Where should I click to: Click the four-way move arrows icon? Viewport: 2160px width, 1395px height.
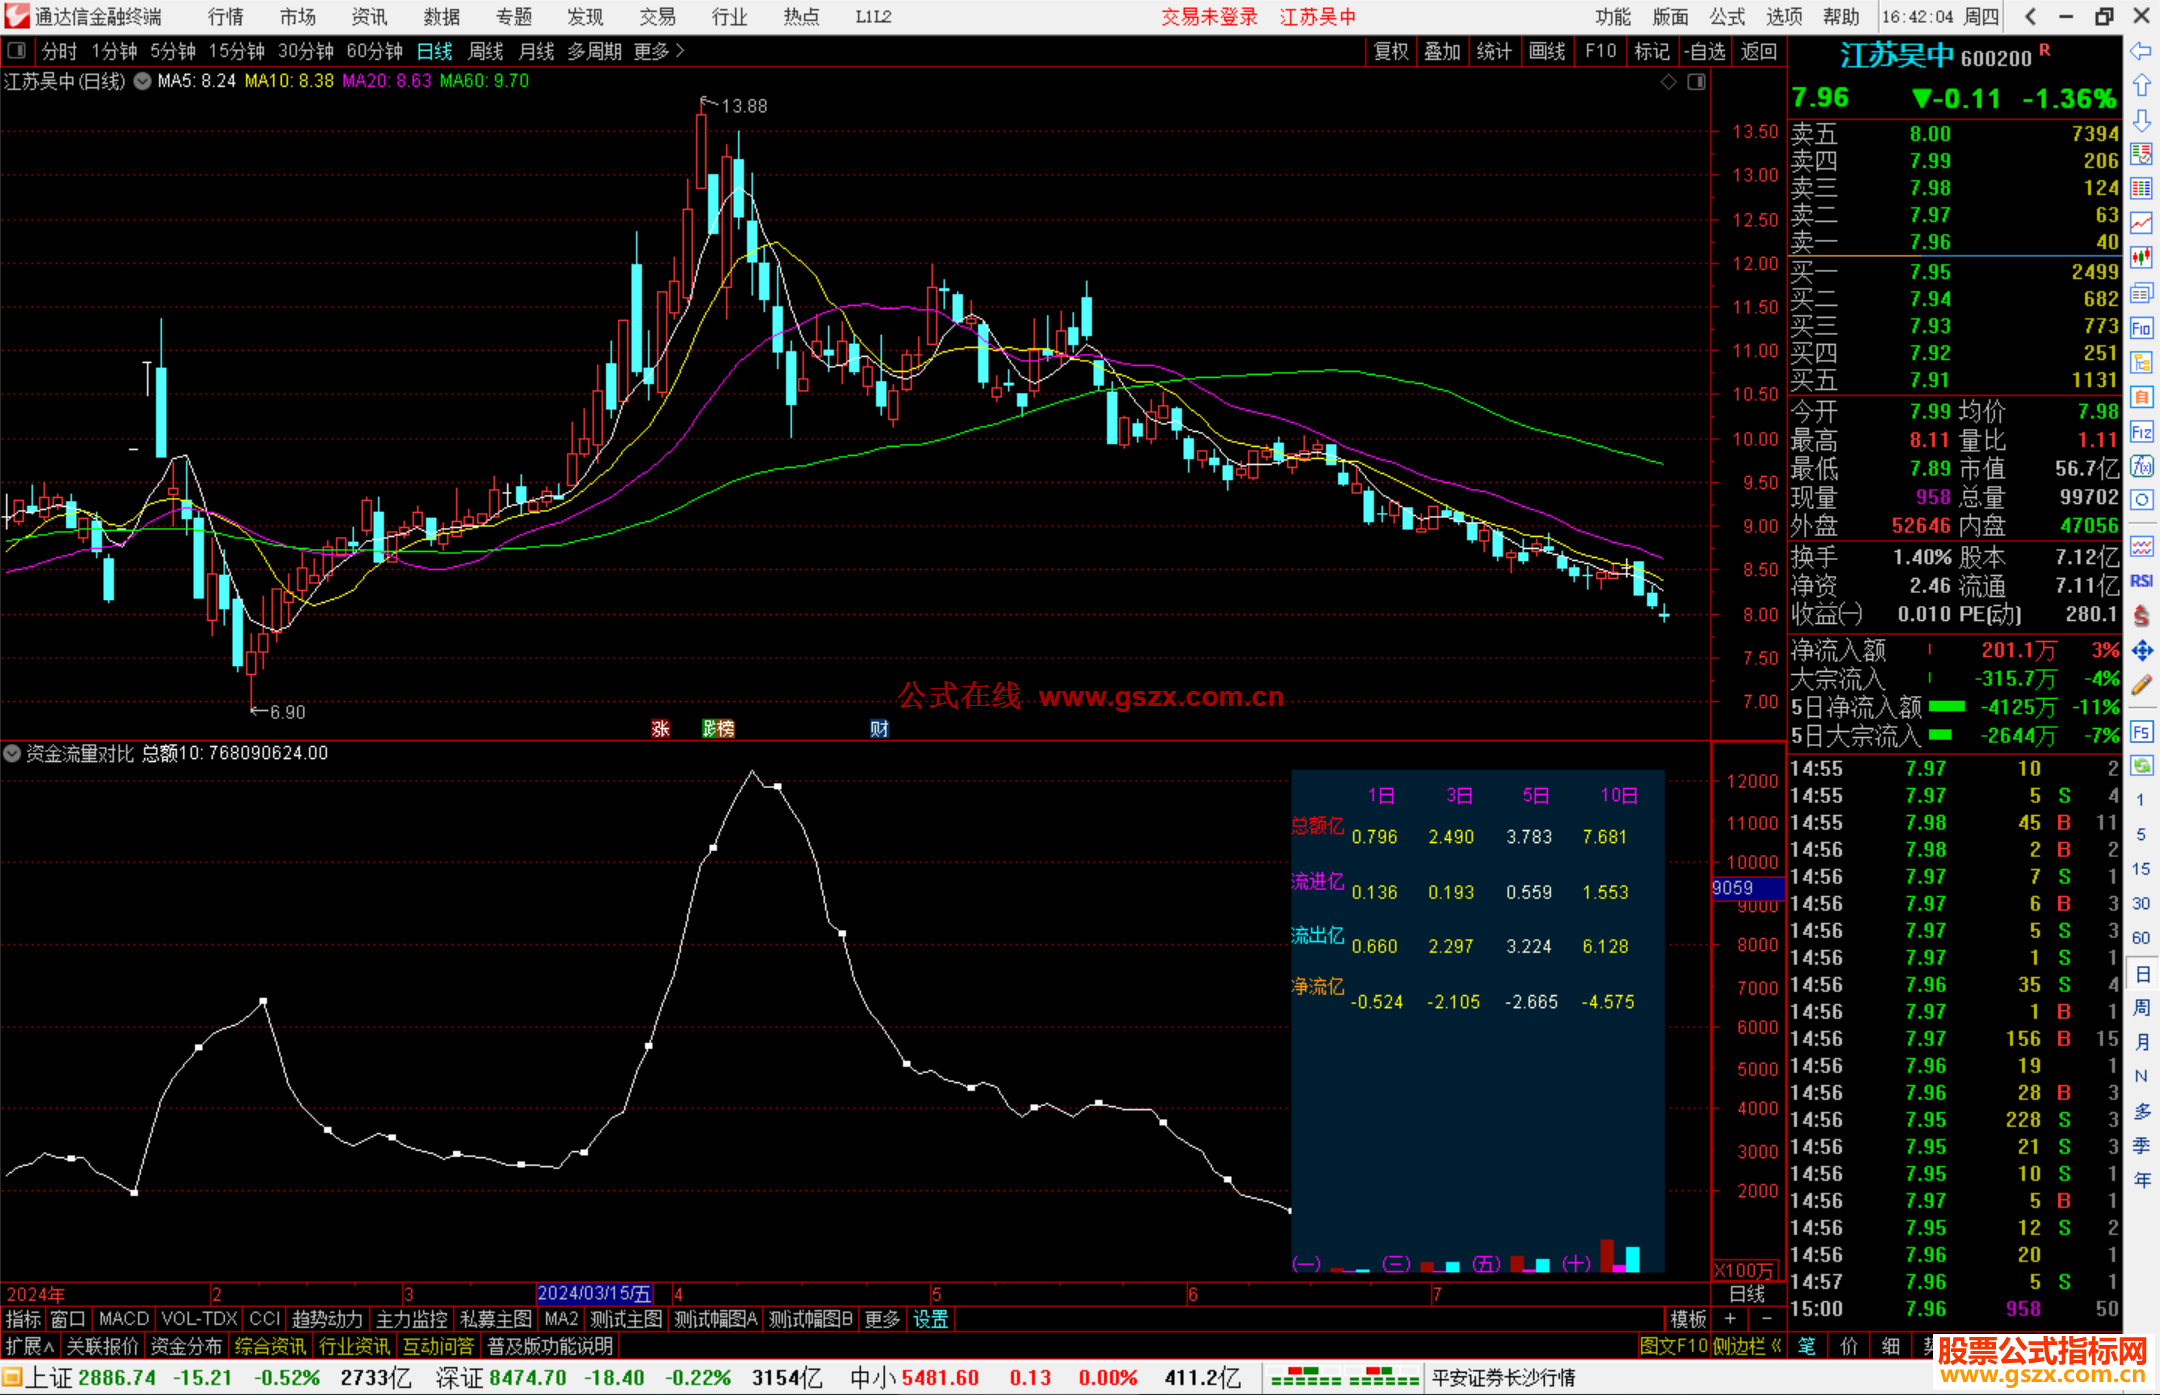[x=2141, y=651]
